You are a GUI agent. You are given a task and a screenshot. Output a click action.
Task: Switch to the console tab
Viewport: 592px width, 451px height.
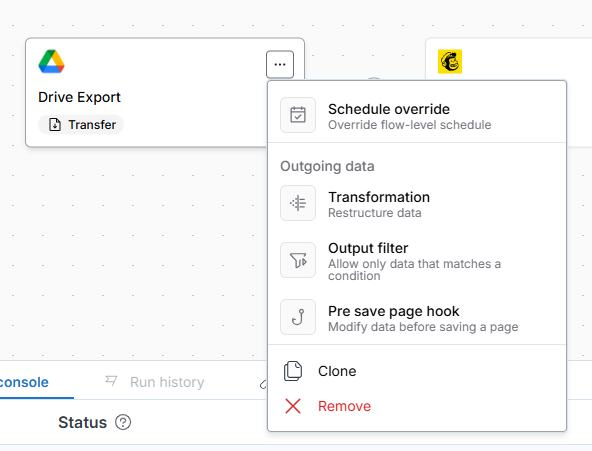click(24, 382)
